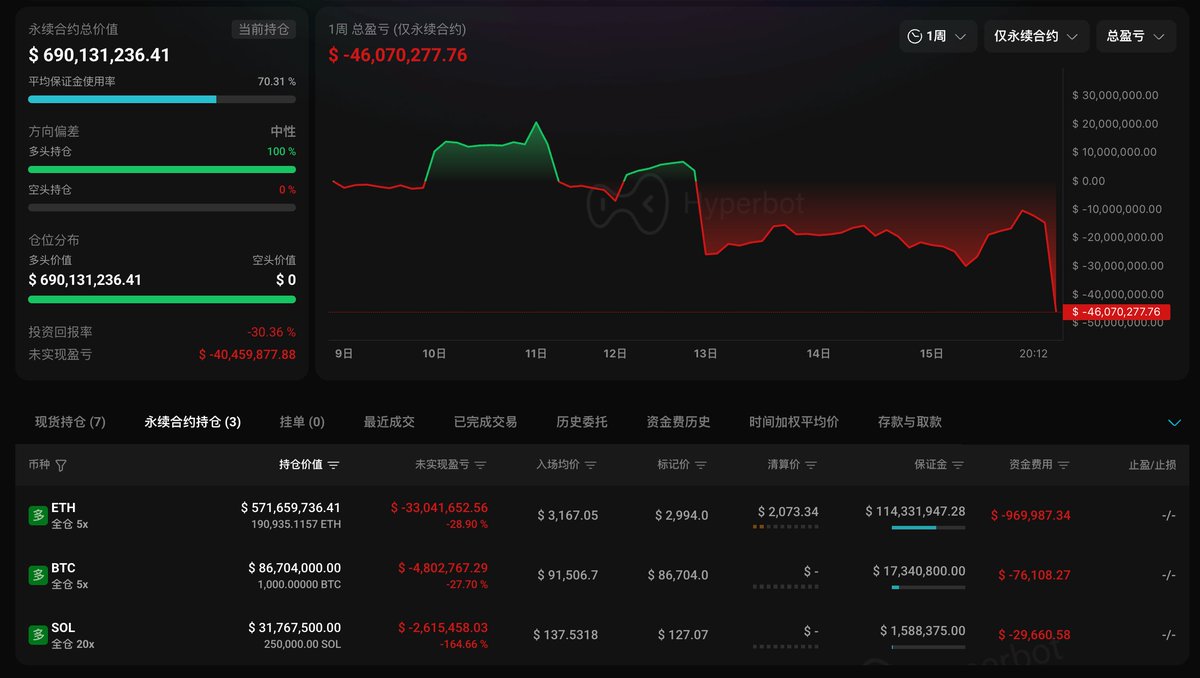Click SOL funding fee $-29,660.58

(x=1034, y=635)
